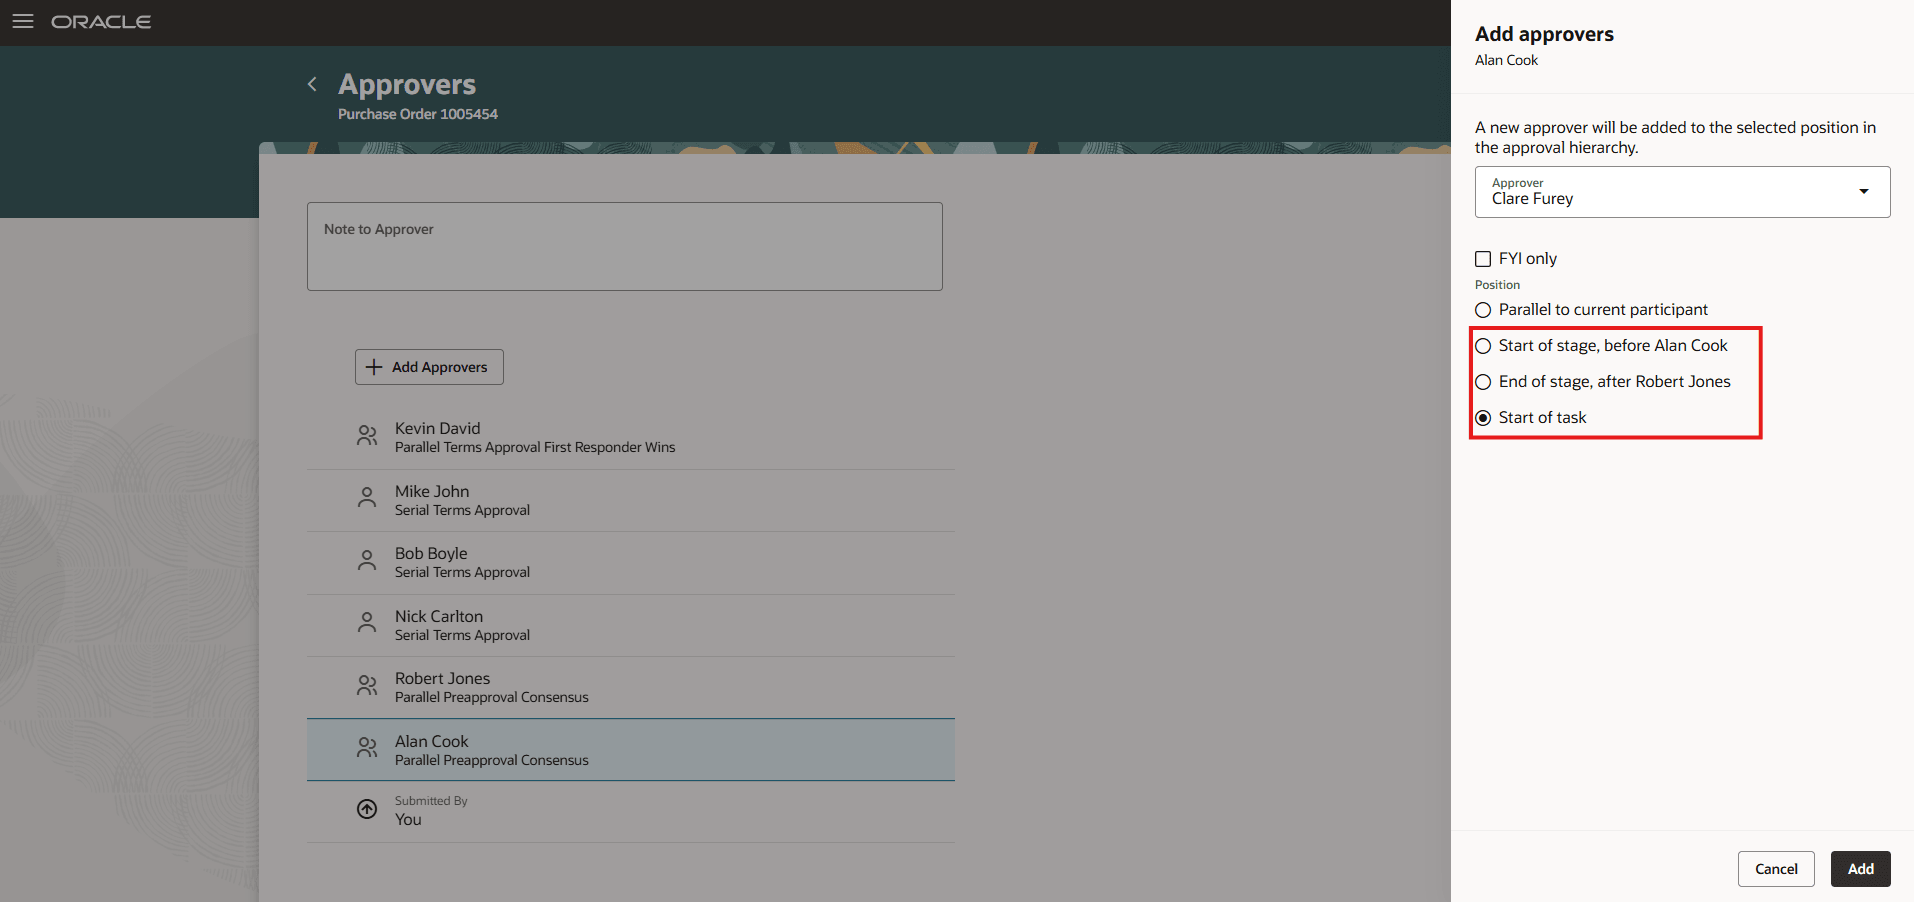This screenshot has height=902, width=1914.
Task: Select the Alan Cook approver row
Action: pyautogui.click(x=630, y=749)
